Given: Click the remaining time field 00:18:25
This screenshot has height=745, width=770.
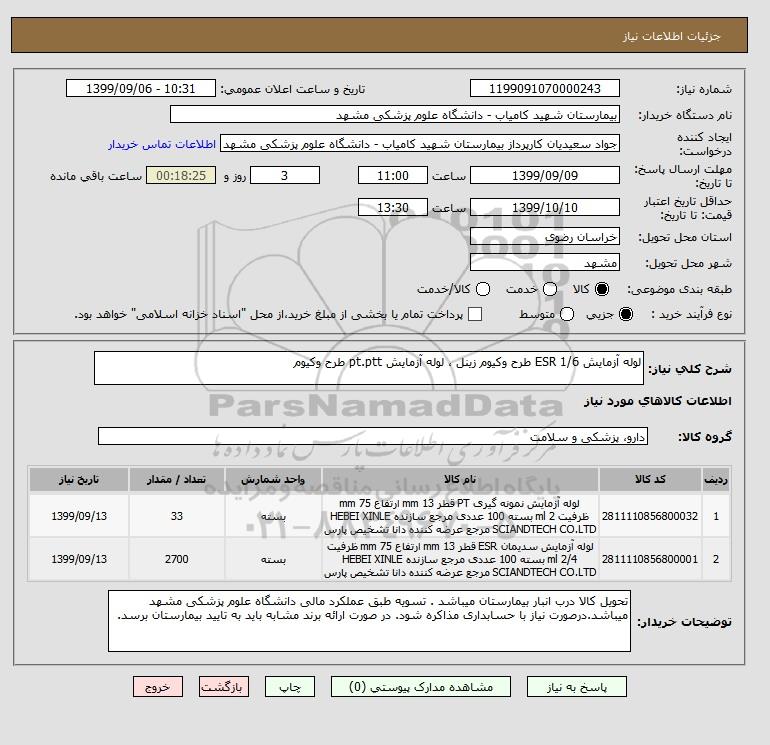Looking at the screenshot, I should click(x=181, y=175).
